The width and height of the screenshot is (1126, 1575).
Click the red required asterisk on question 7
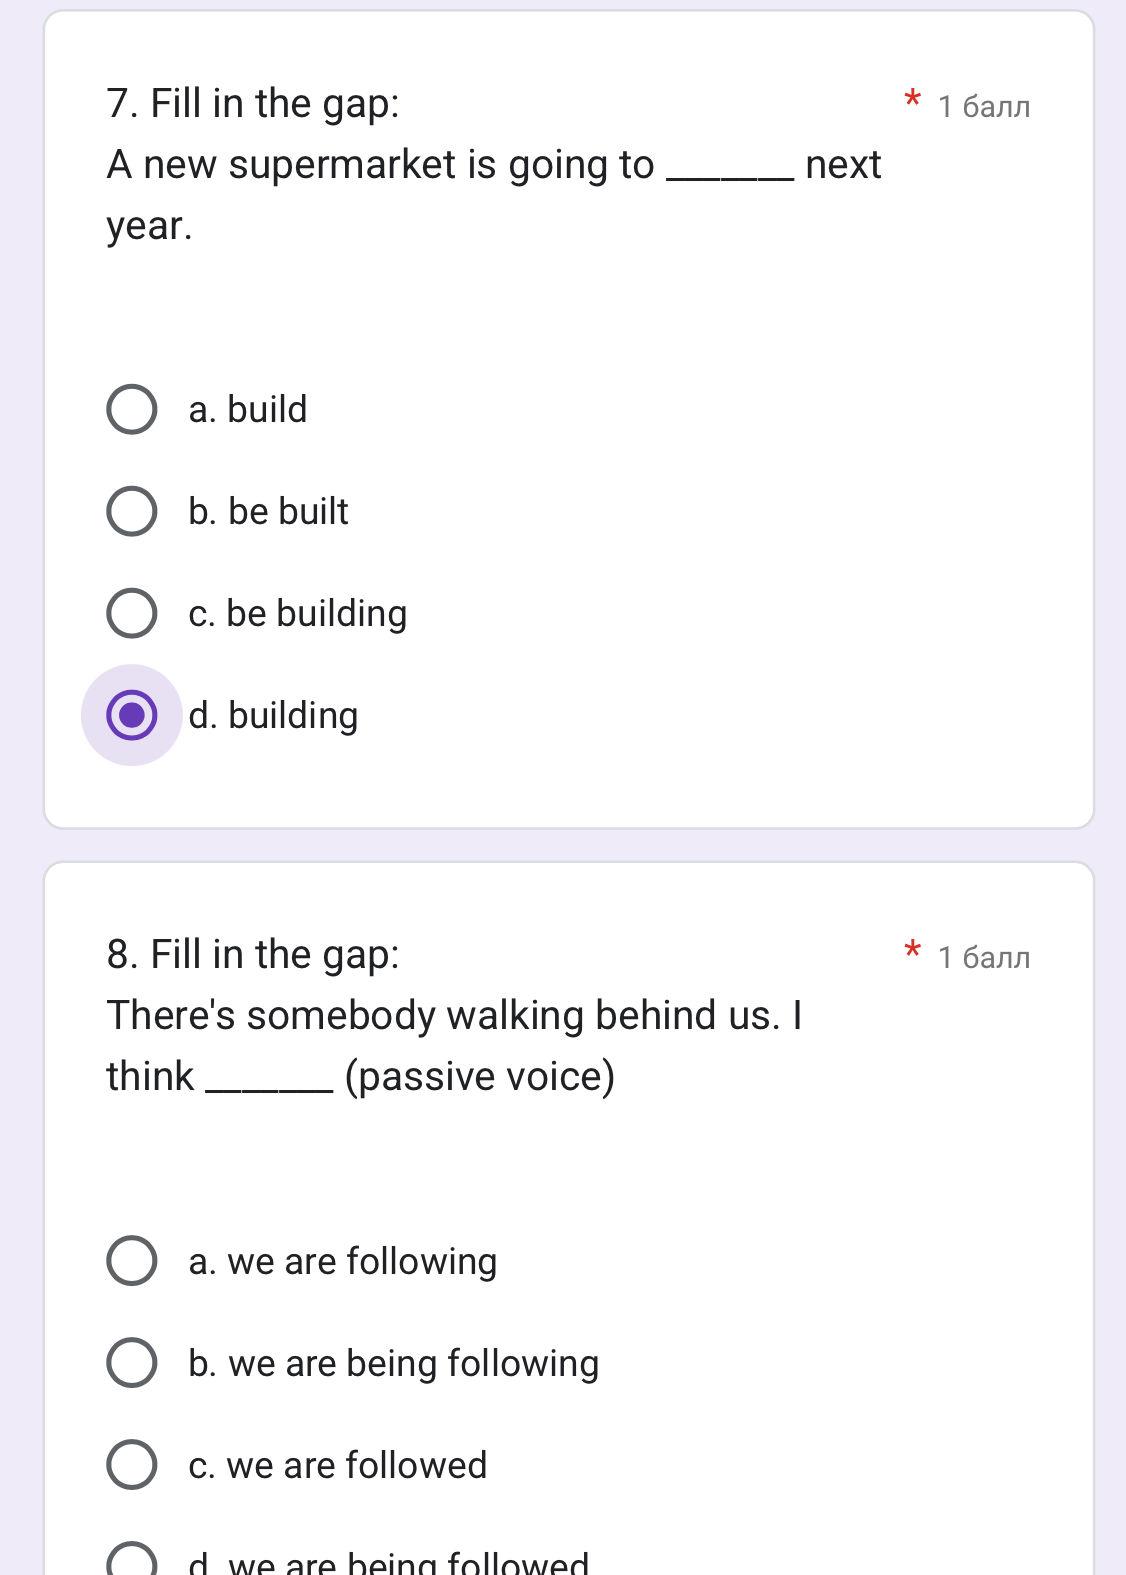pyautogui.click(x=912, y=101)
